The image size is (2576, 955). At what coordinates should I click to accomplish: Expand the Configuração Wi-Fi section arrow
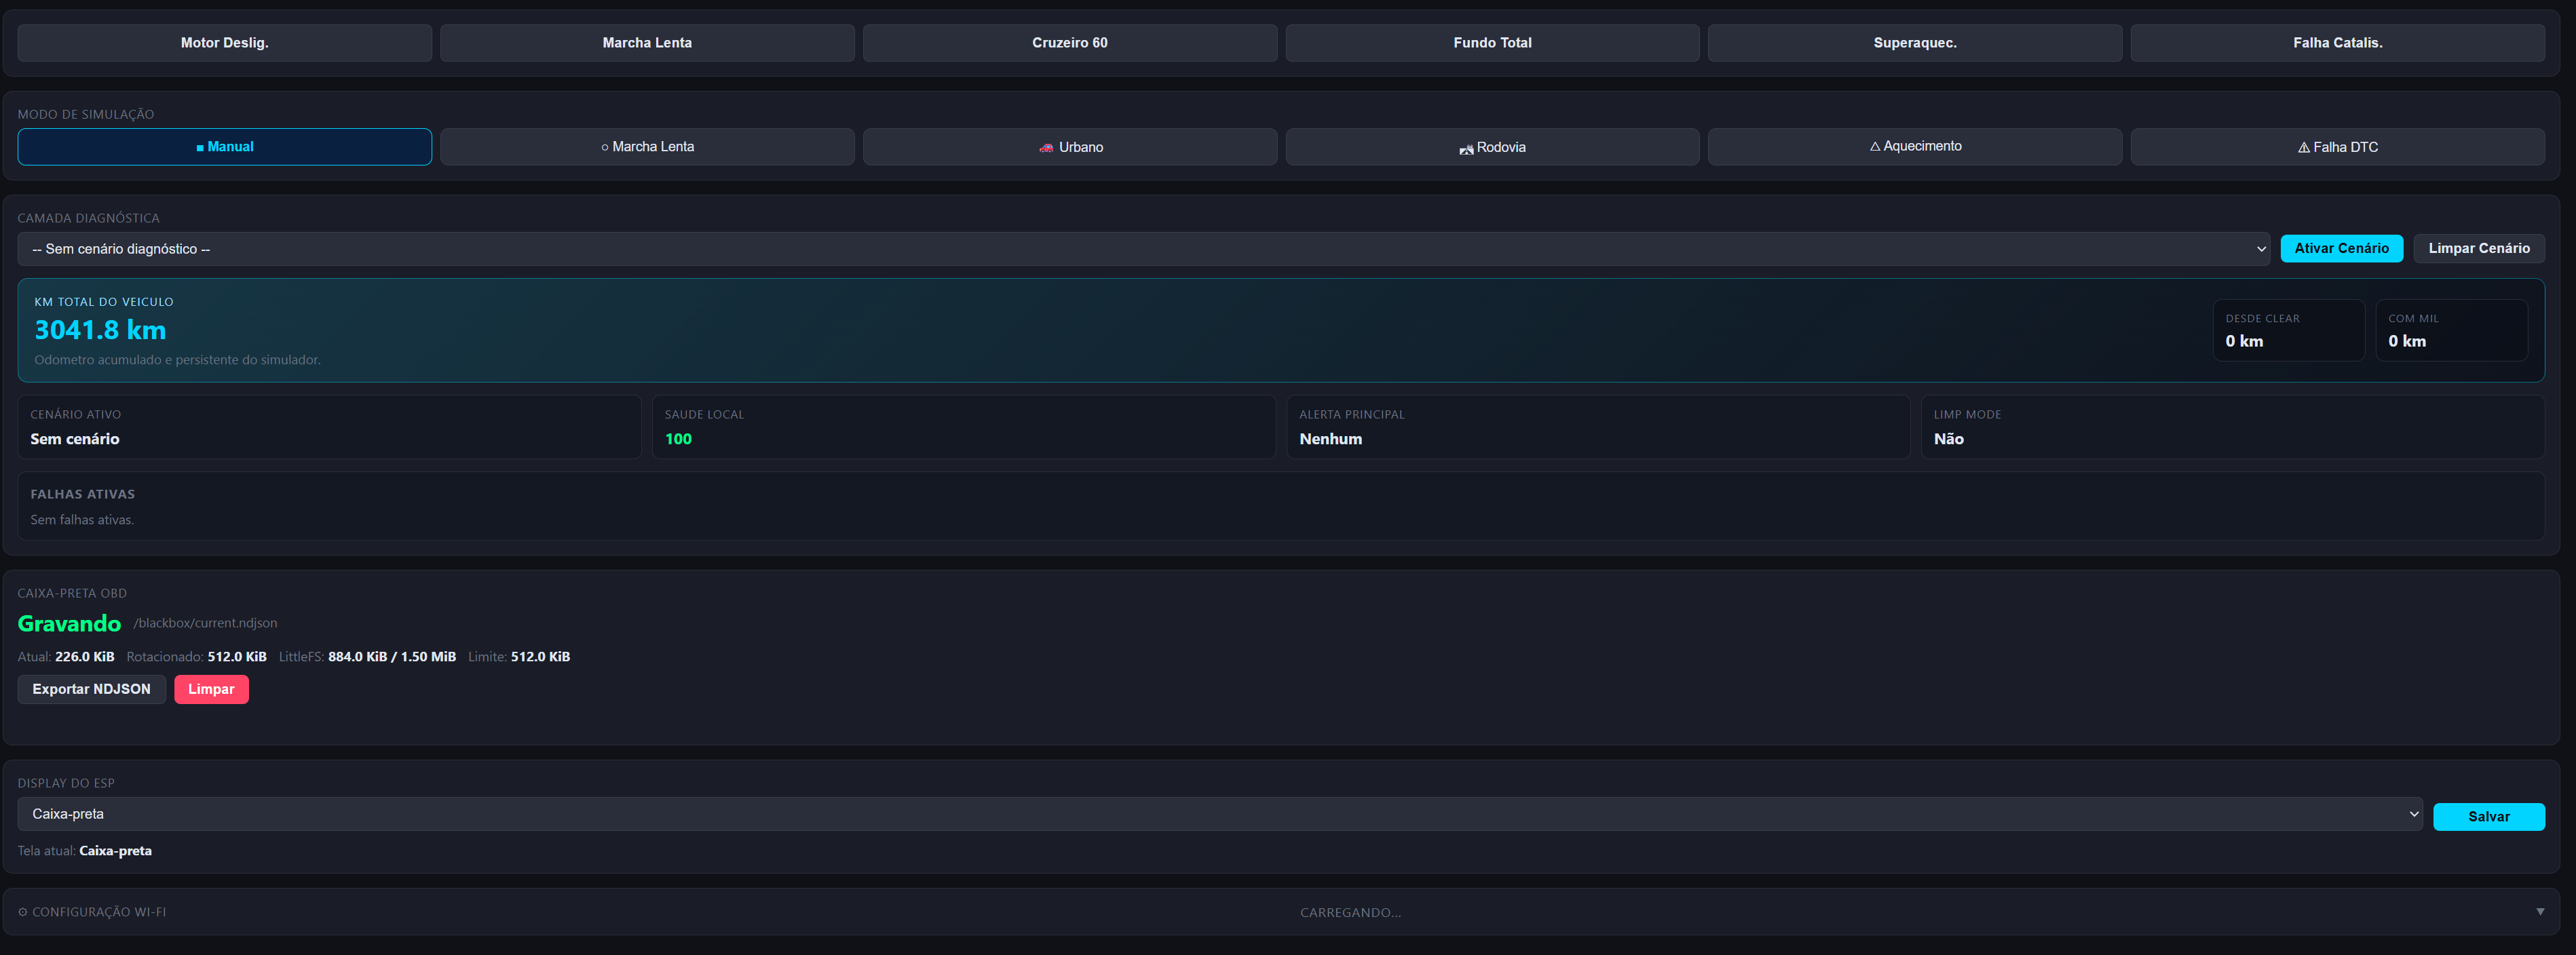click(2540, 912)
